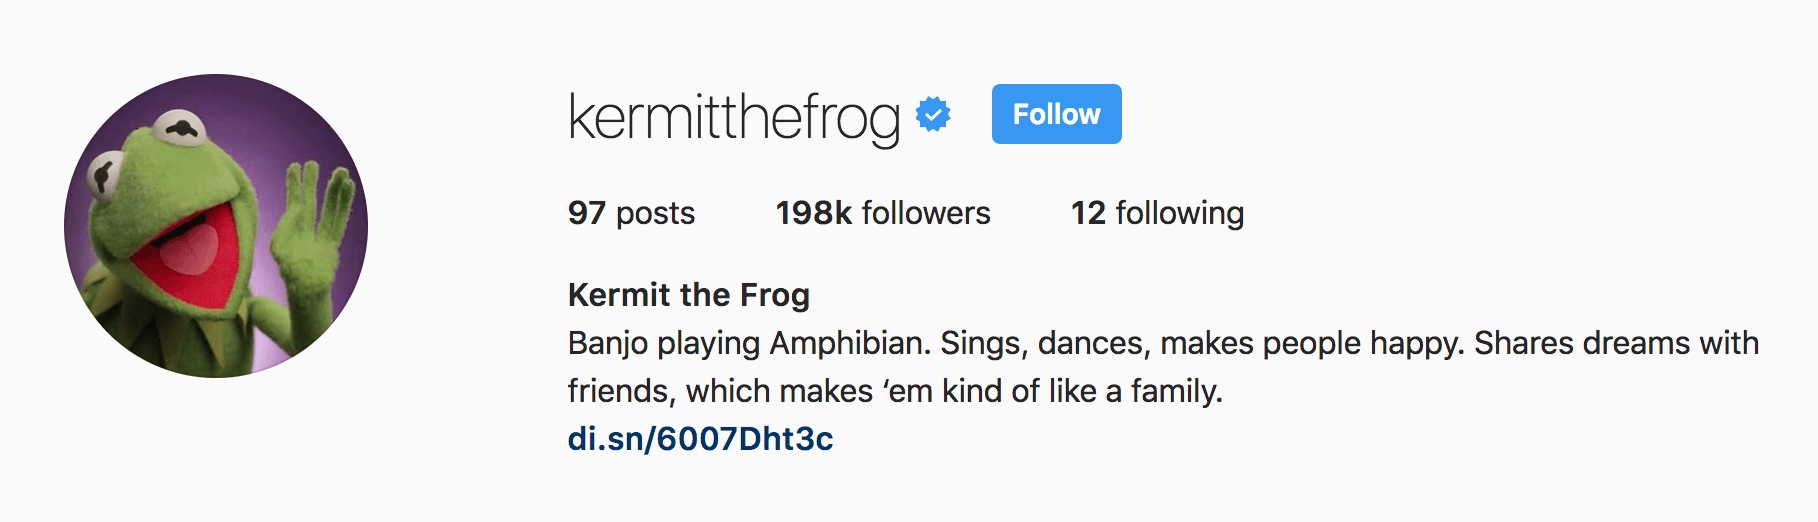Click the kermitthefrog username heading
The width and height of the screenshot is (1818, 522).
[733, 117]
